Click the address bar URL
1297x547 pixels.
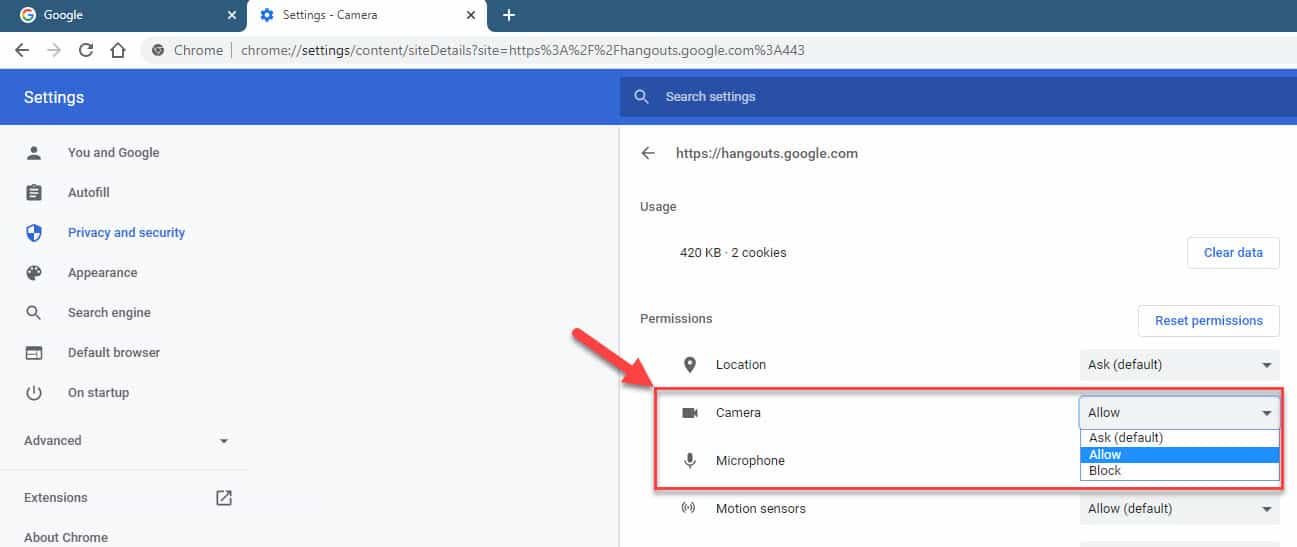(x=522, y=50)
